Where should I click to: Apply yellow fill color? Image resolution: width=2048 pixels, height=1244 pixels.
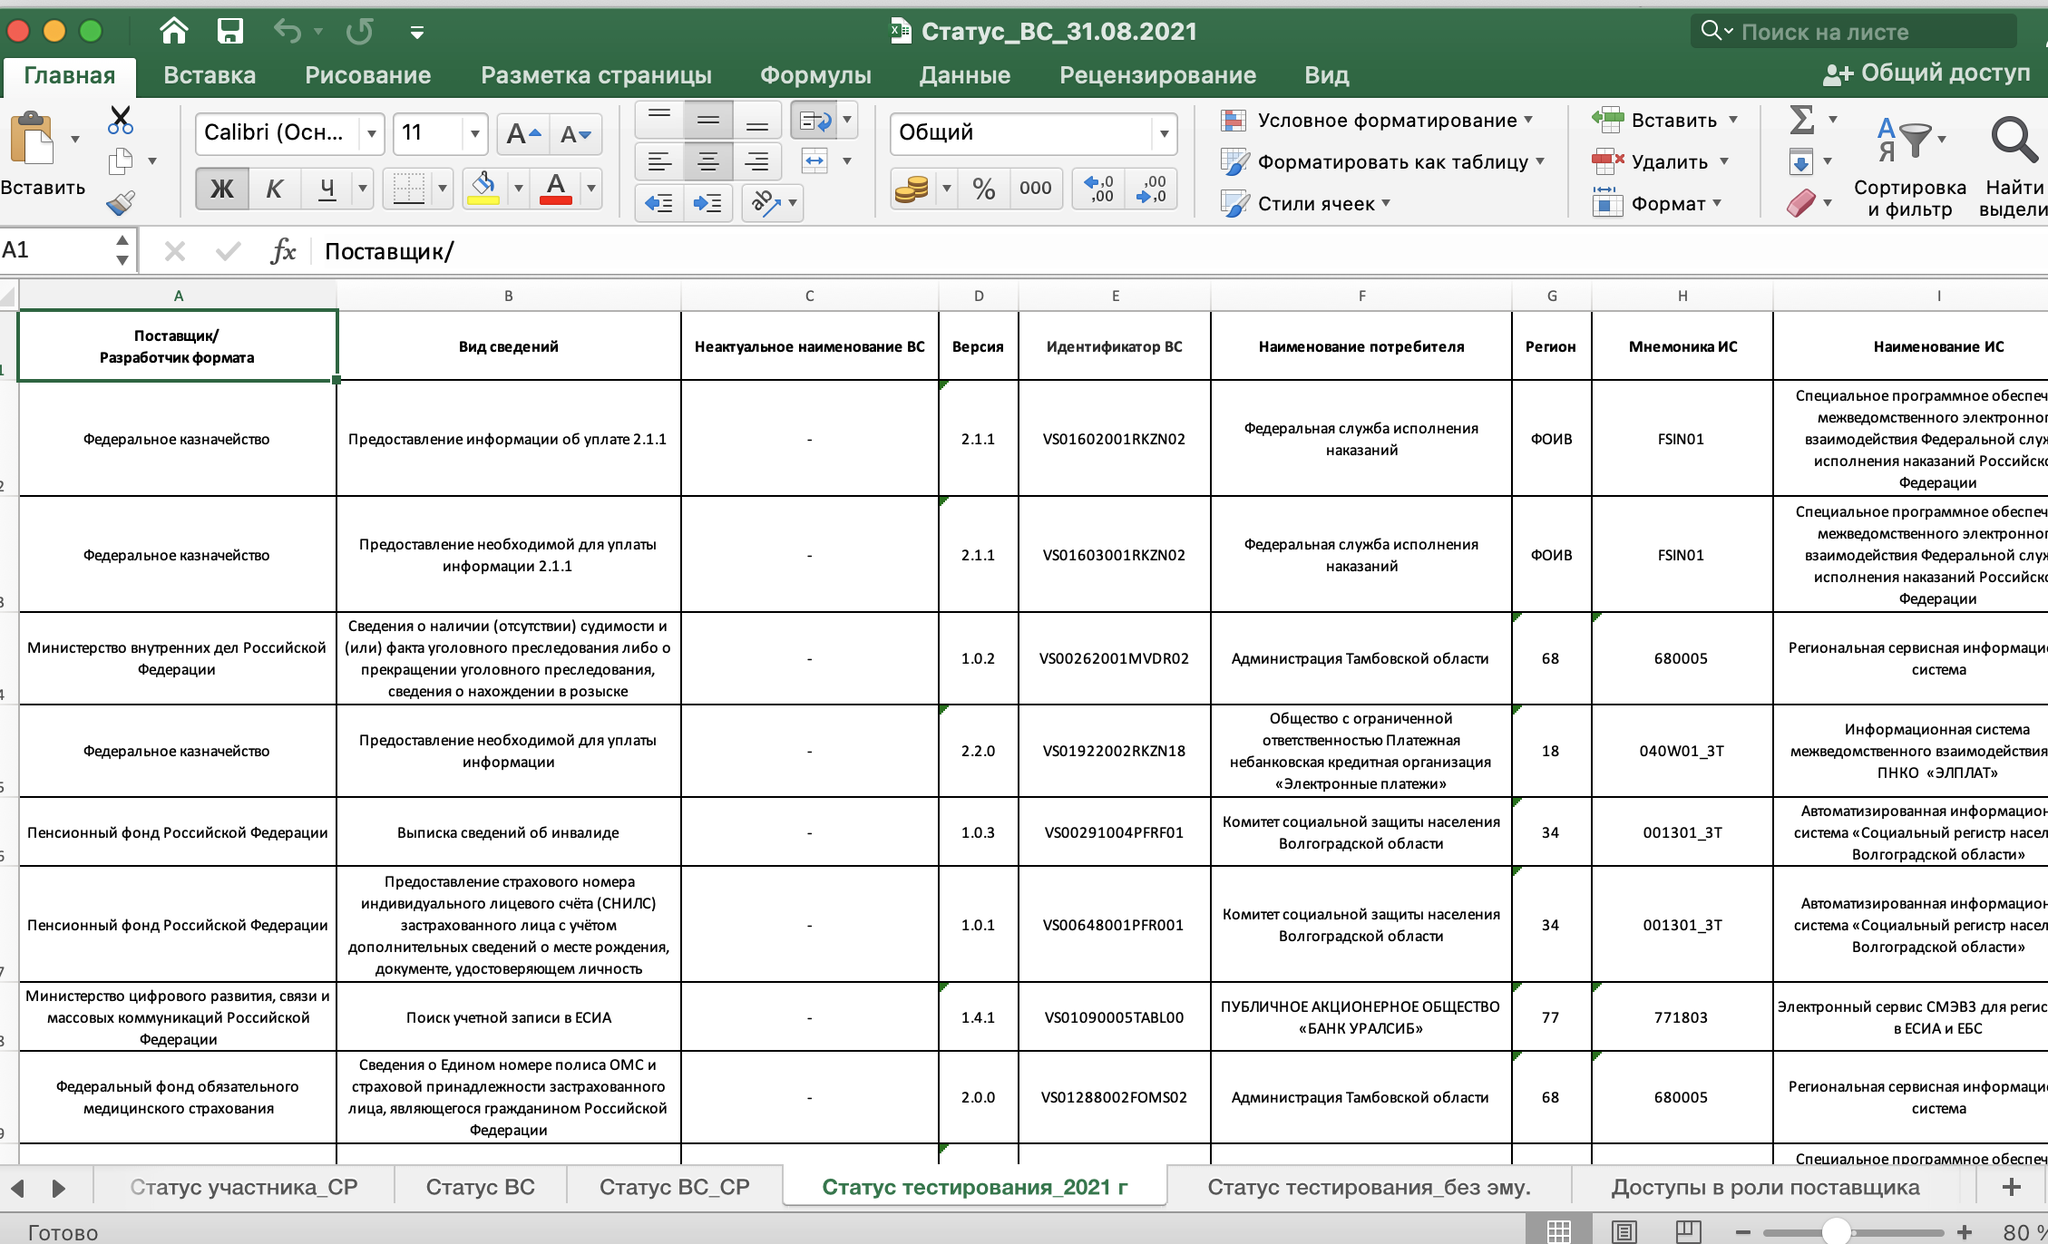484,188
